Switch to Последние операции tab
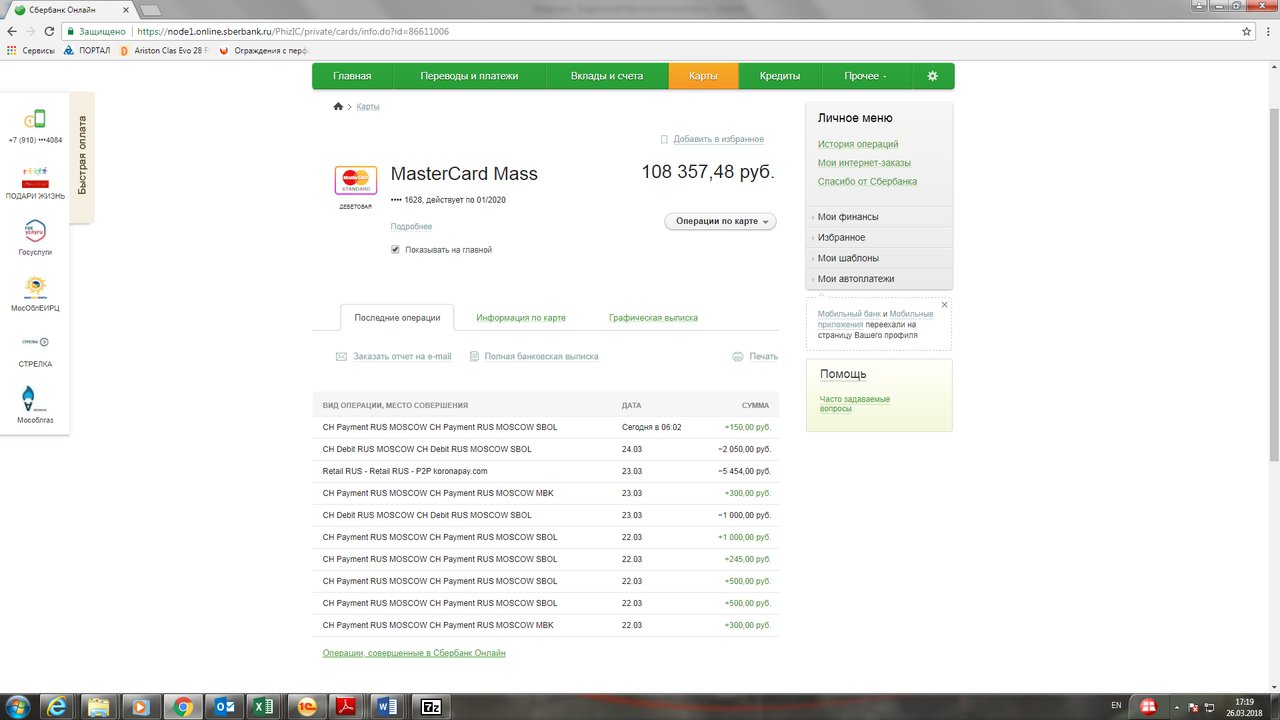Viewport: 1280px width, 720px height. 397,318
